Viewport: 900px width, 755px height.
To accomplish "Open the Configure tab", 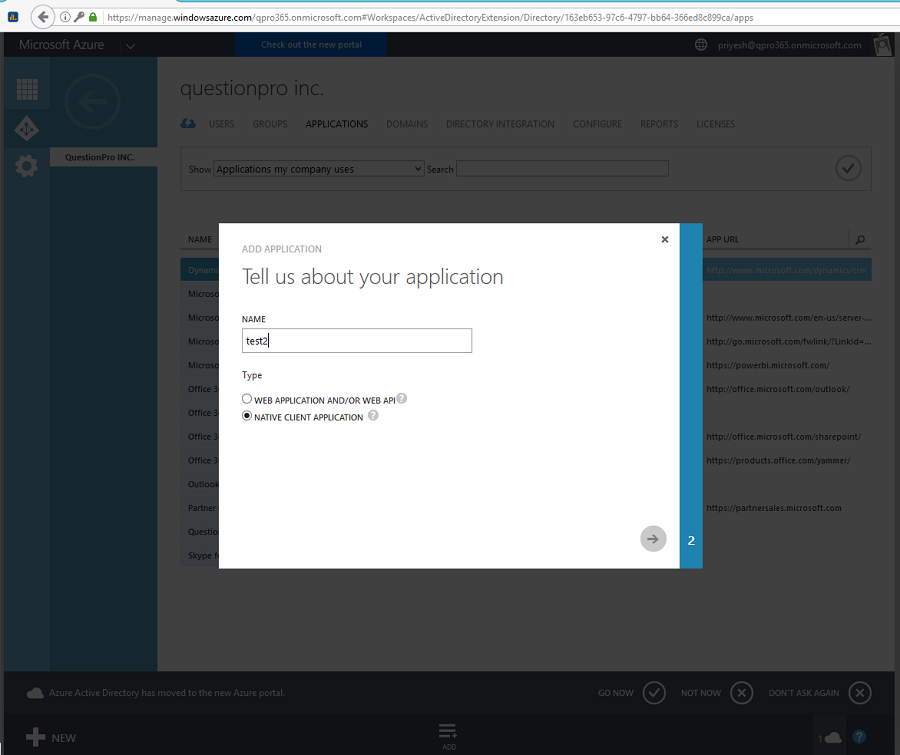I will click(597, 124).
